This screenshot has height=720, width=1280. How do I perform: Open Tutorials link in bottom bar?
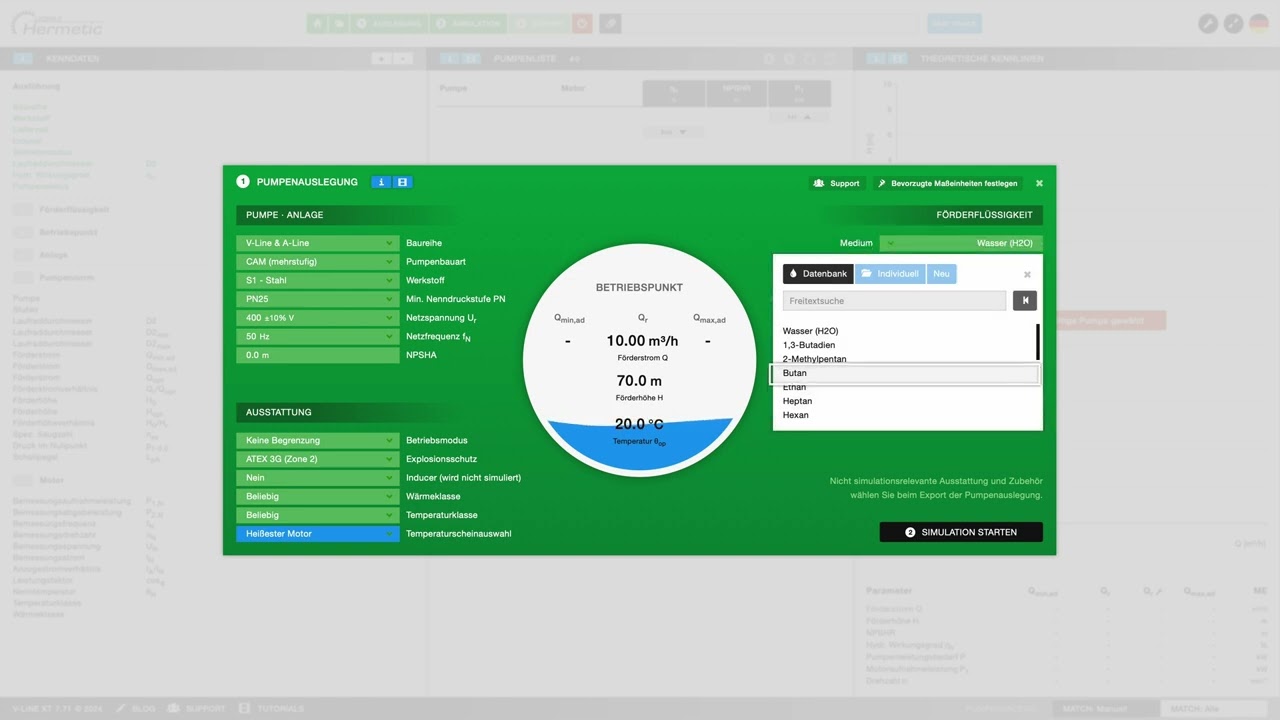click(x=271, y=709)
